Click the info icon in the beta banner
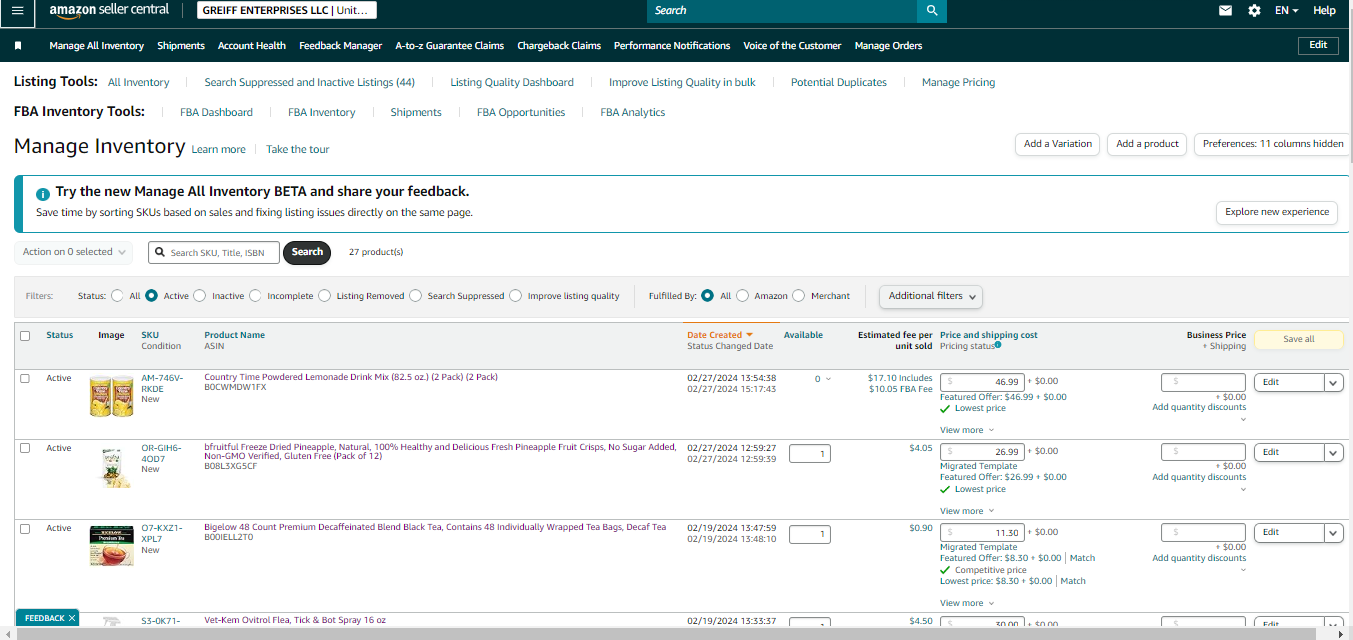This screenshot has width=1353, height=640. (43, 194)
